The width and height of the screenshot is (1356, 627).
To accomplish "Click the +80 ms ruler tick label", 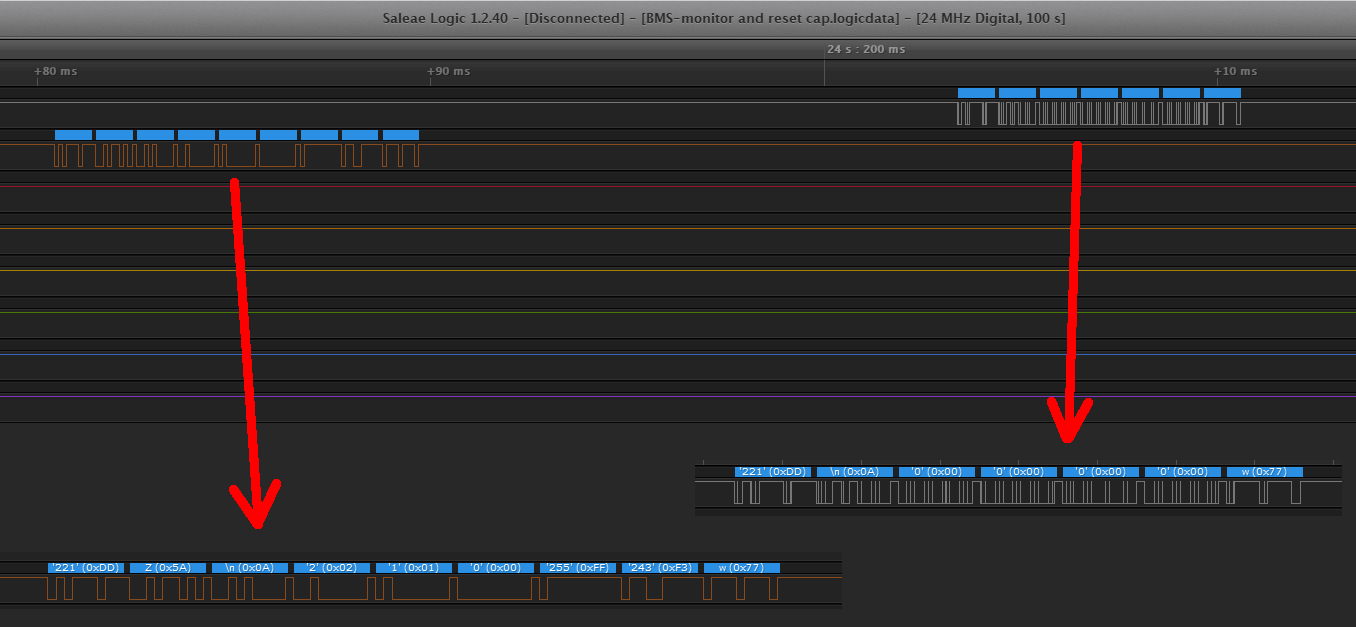I will [x=55, y=72].
